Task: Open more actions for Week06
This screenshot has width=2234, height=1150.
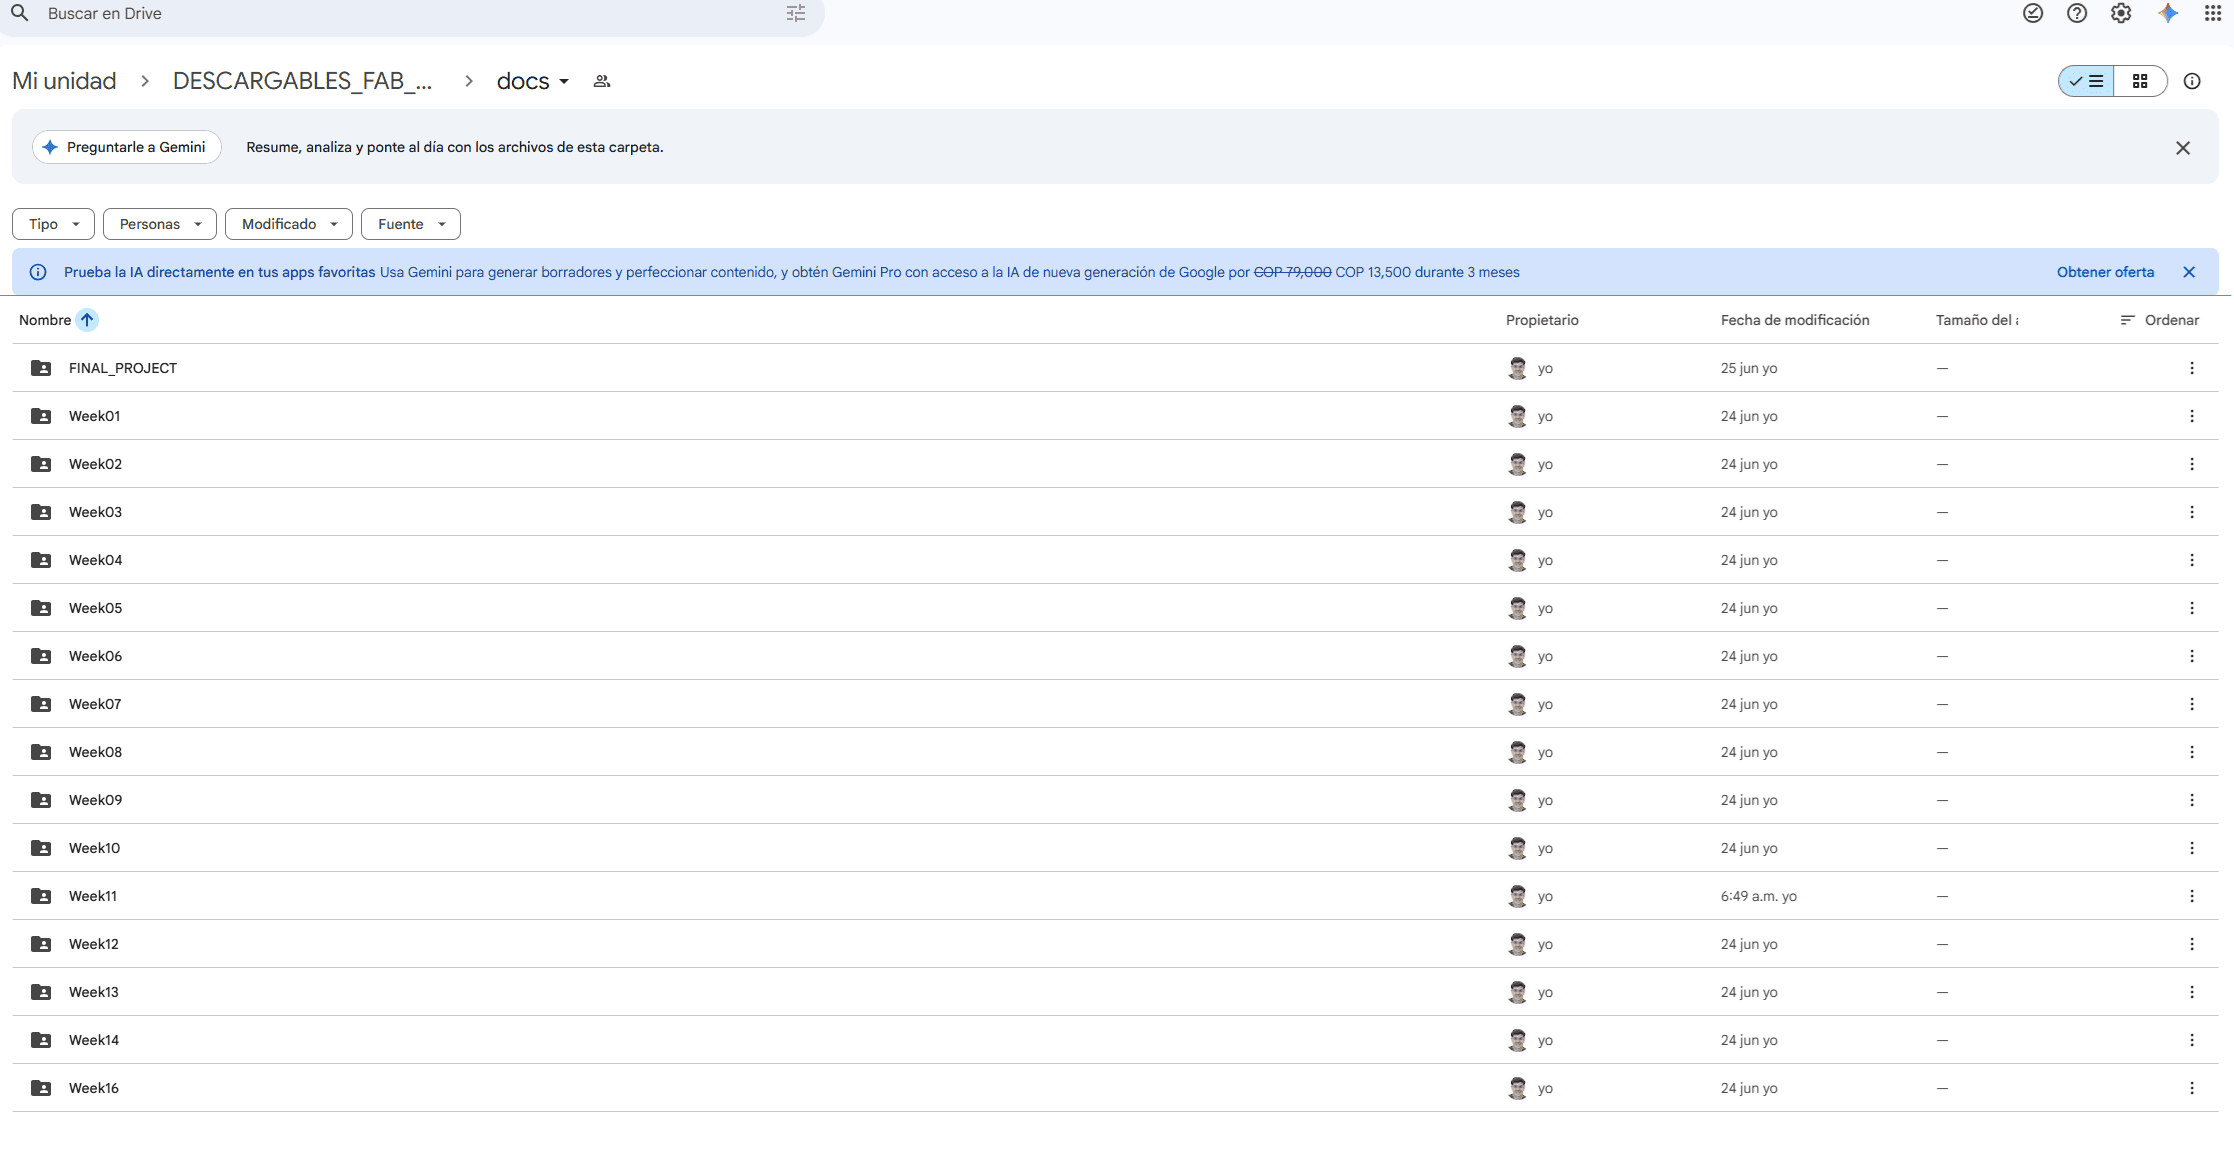Action: (2192, 656)
